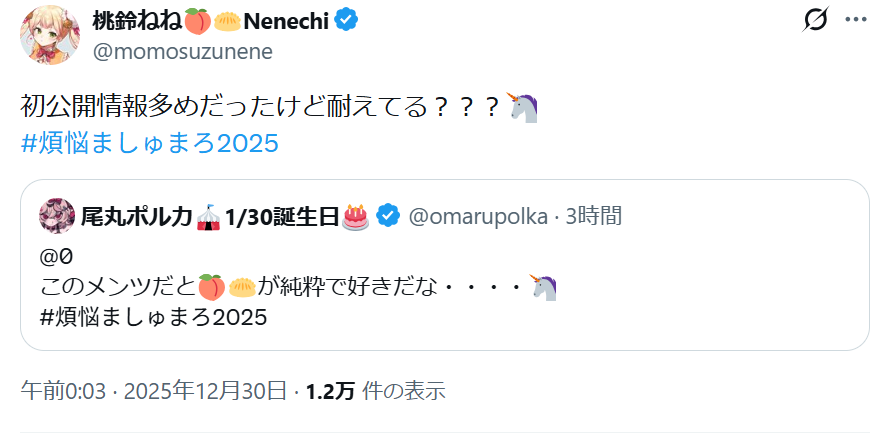Click the peach emoji in the quoted tweet text

210,287
